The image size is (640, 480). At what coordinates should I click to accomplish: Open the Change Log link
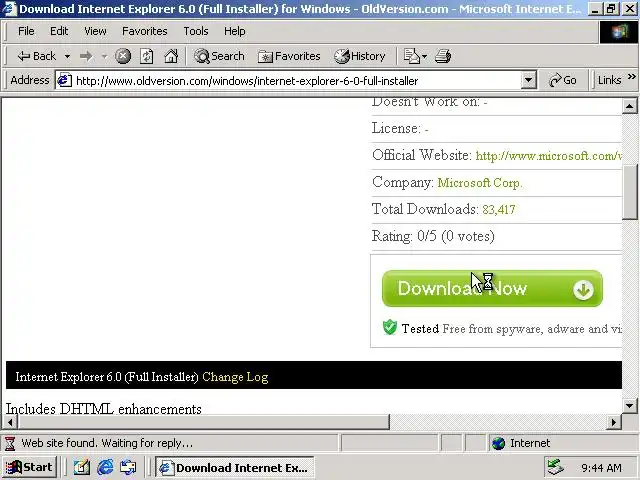(235, 377)
